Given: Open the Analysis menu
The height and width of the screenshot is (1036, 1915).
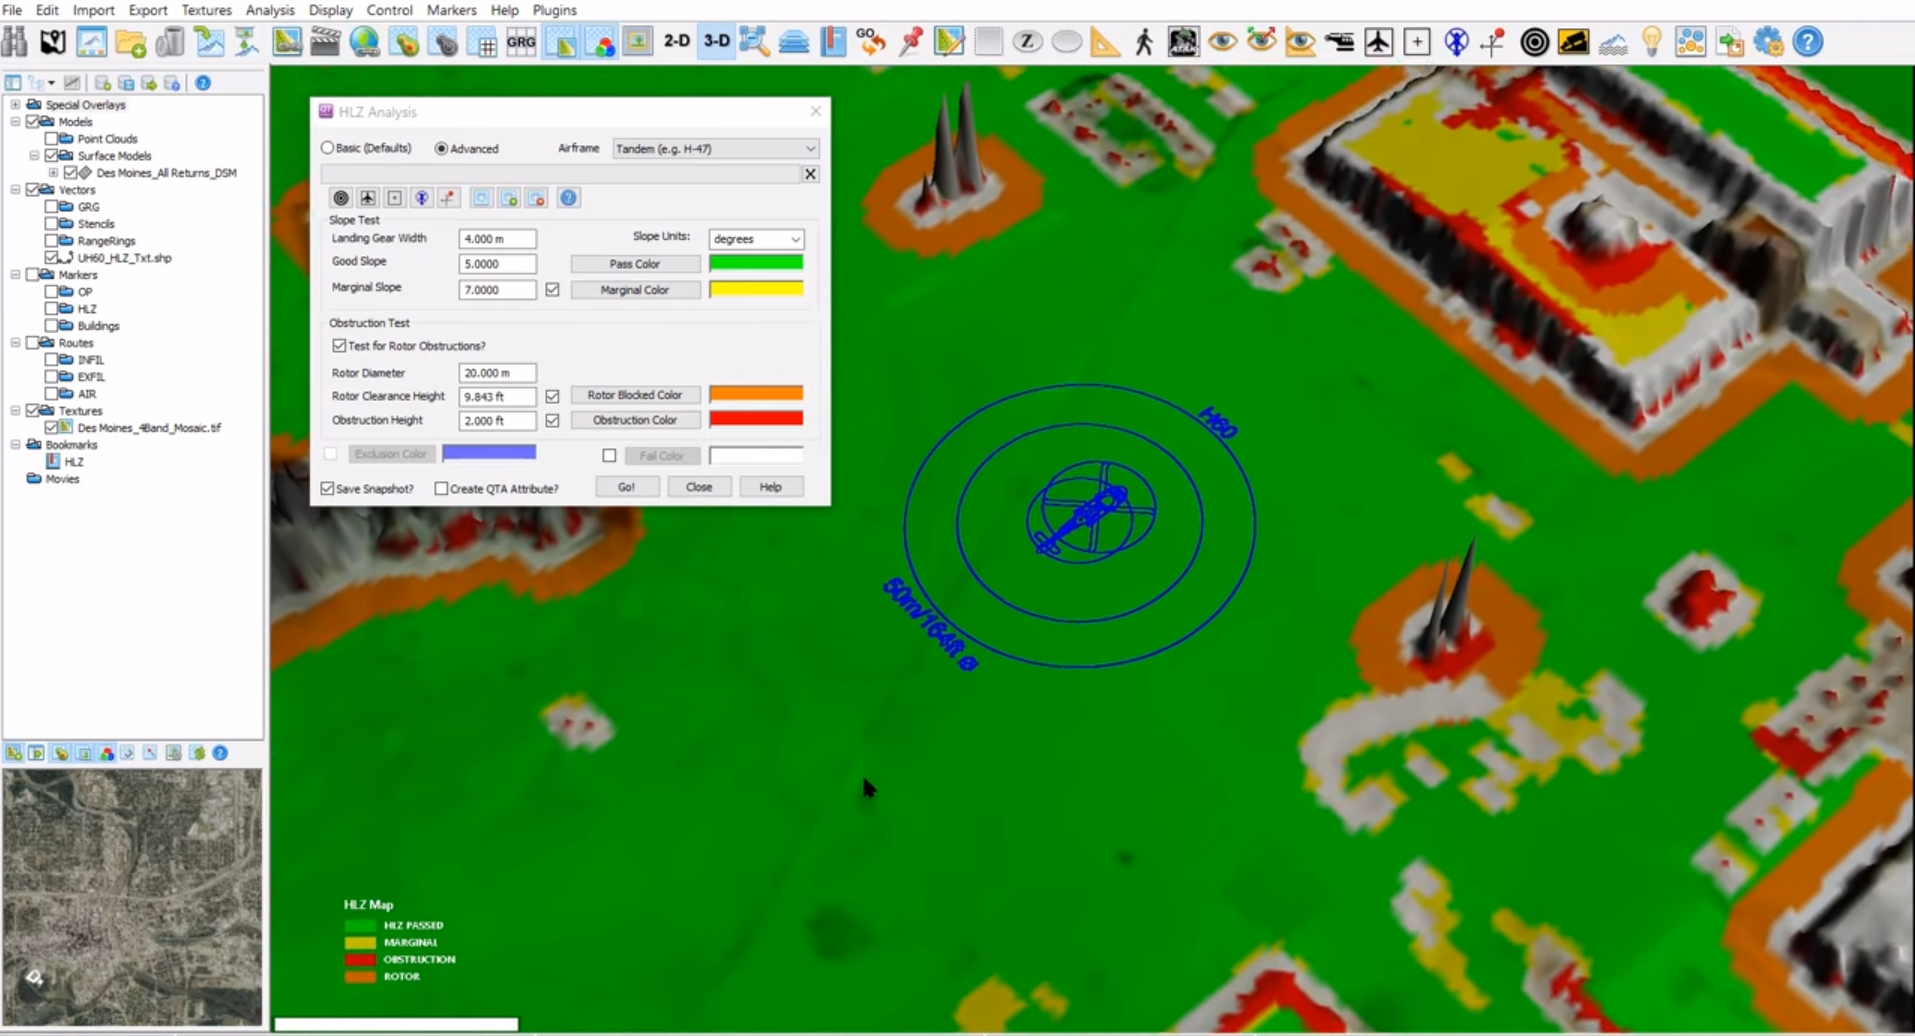Looking at the screenshot, I should (x=270, y=10).
